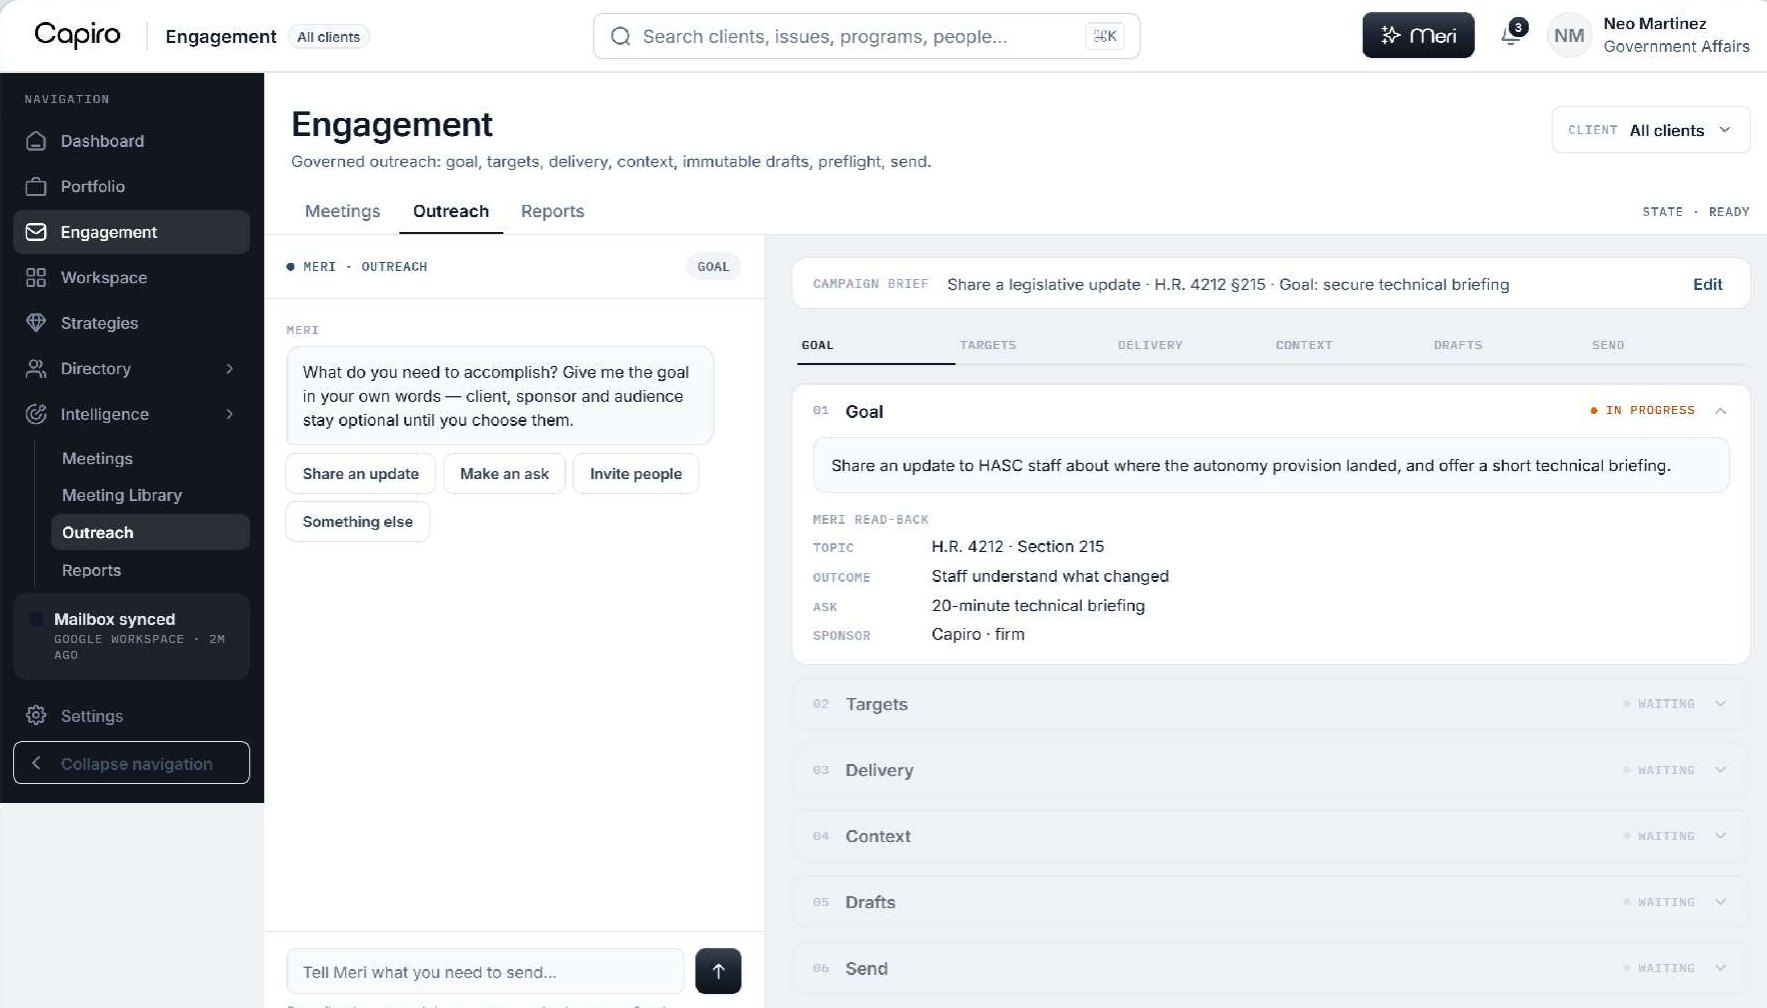Click the Make an ask suggestion

click(504, 474)
